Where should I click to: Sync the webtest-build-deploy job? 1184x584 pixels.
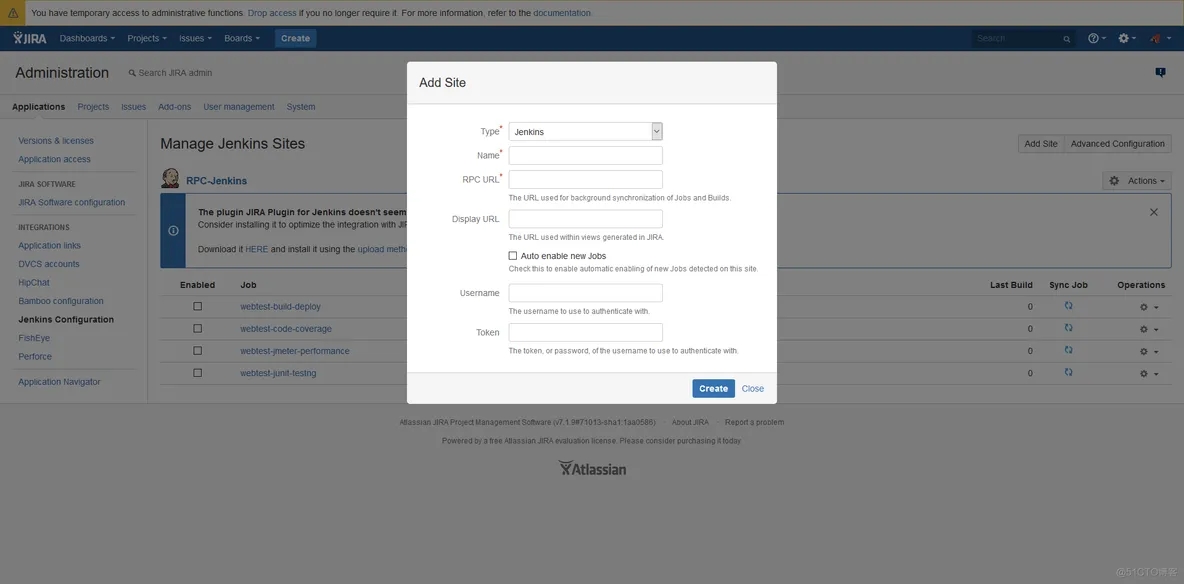click(1068, 306)
